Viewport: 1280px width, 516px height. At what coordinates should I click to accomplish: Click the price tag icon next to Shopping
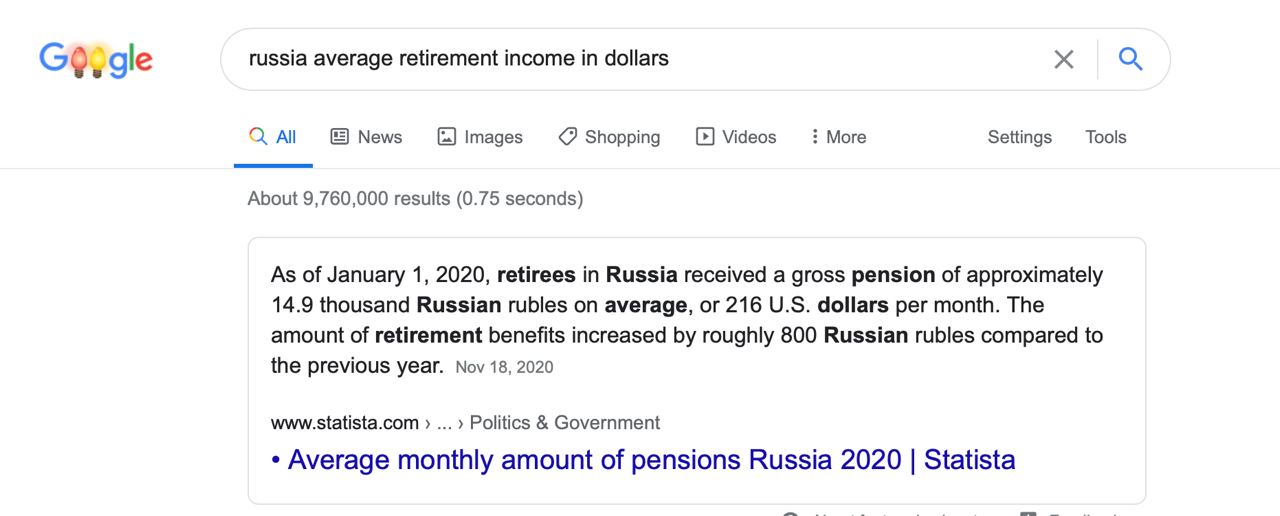pyautogui.click(x=567, y=137)
